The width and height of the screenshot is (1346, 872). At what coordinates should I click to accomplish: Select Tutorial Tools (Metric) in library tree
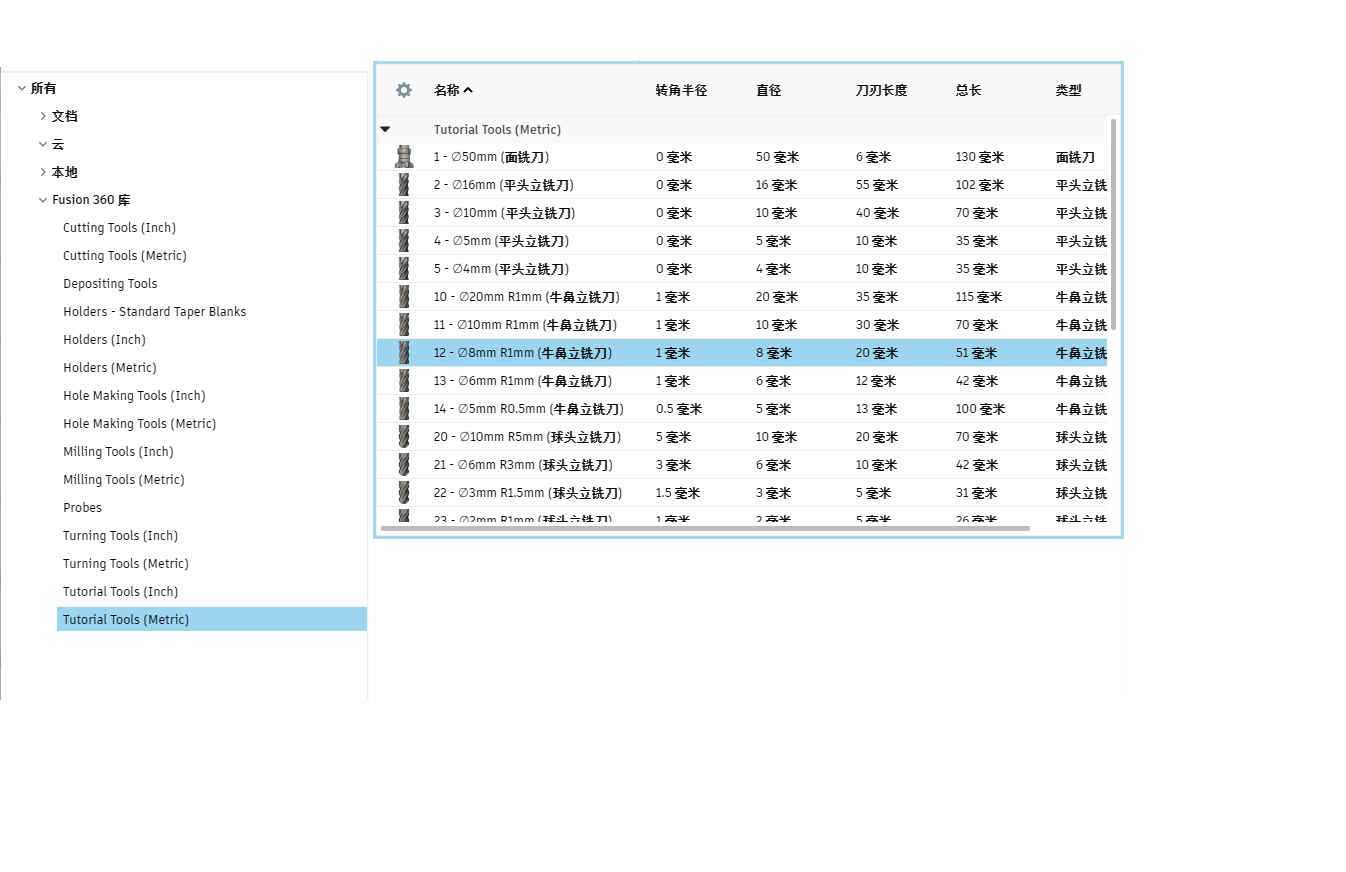pyautogui.click(x=212, y=619)
